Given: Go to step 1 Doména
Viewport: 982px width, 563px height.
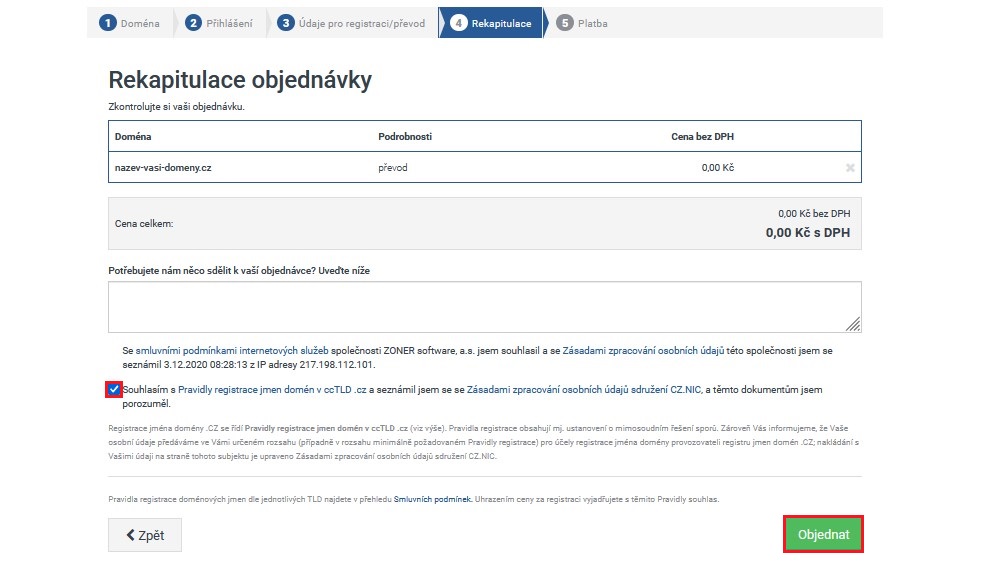Looking at the screenshot, I should click(131, 23).
